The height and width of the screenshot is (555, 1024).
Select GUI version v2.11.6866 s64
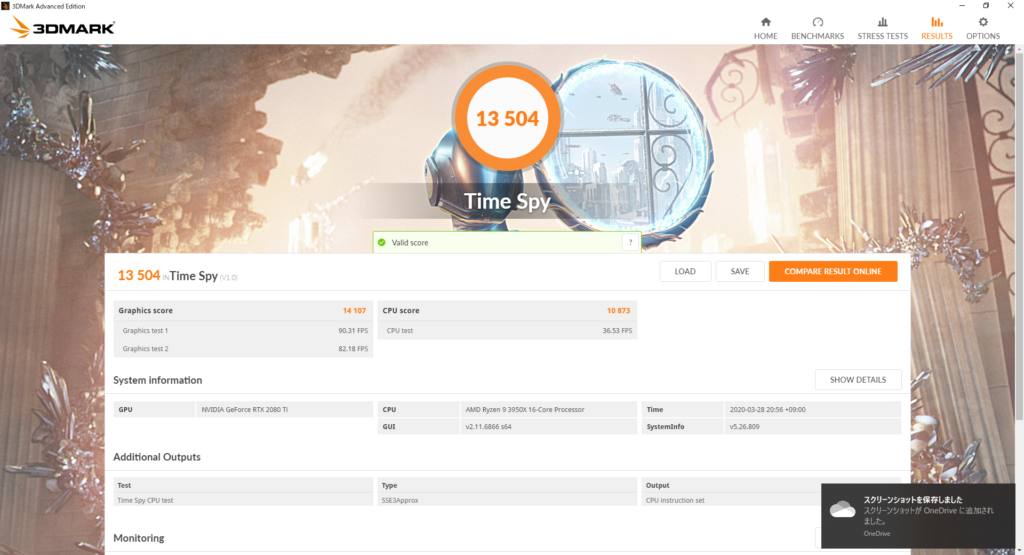pos(488,426)
